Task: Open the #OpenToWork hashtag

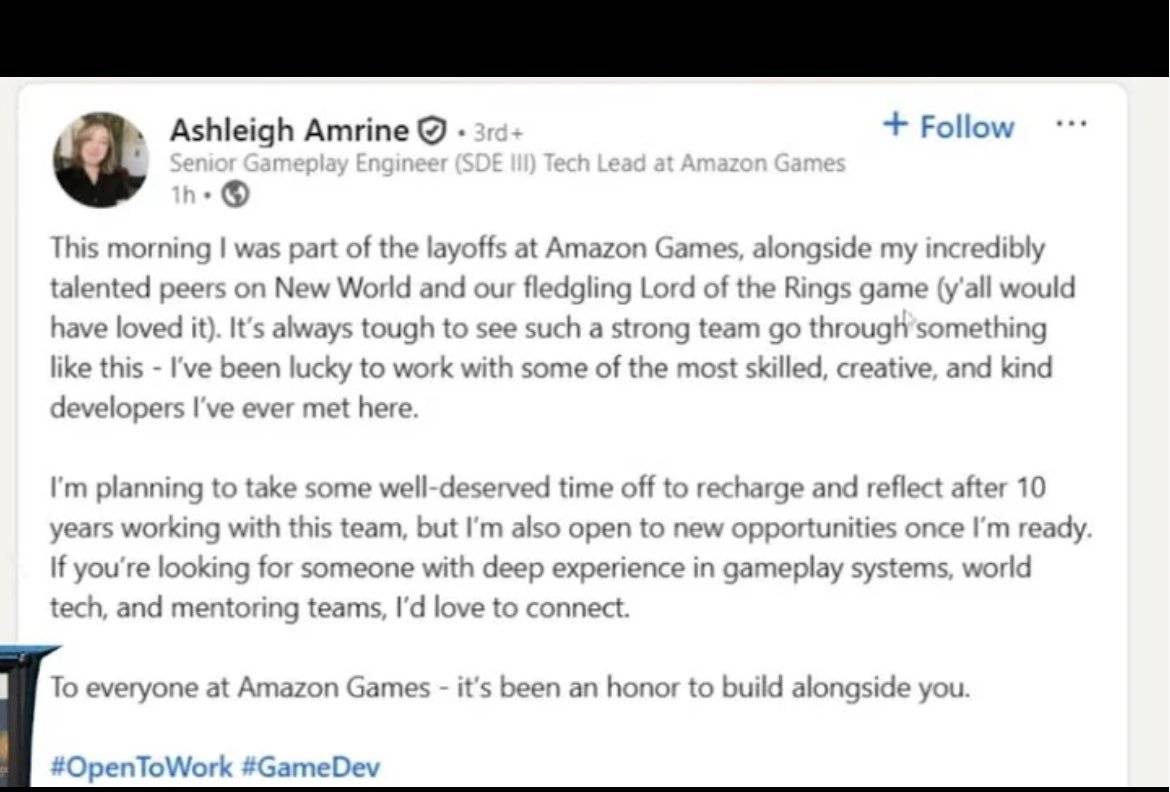Action: [x=140, y=768]
